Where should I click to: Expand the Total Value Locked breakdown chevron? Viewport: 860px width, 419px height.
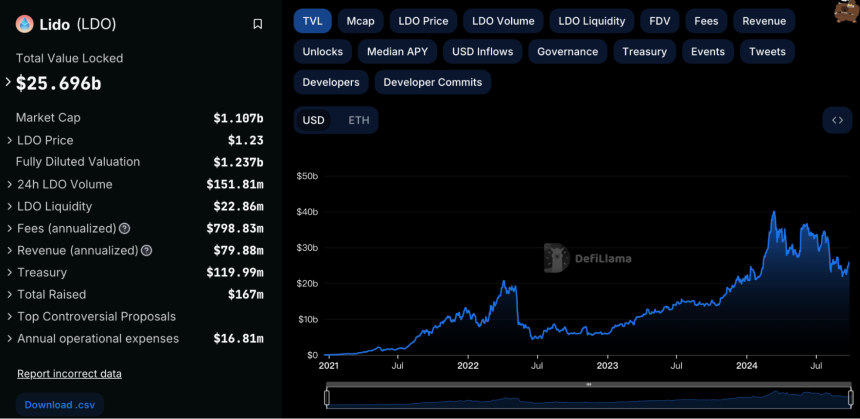(x=8, y=82)
